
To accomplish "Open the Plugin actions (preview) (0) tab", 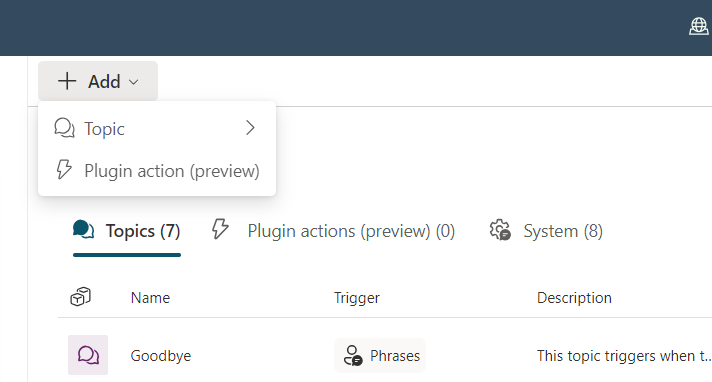I will (333, 231).
